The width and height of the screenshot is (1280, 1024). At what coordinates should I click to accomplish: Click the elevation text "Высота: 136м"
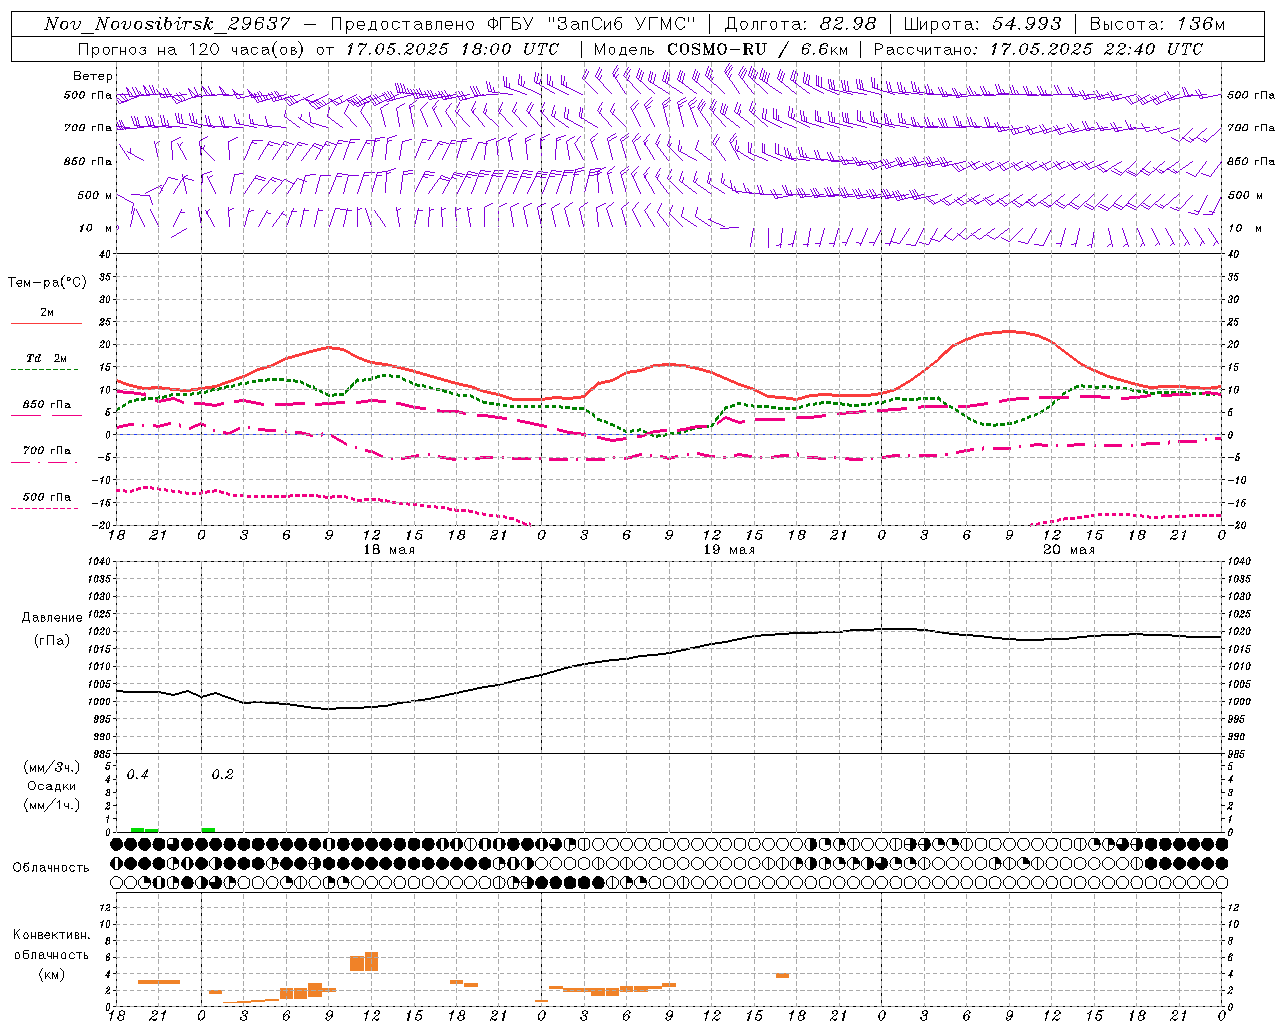pyautogui.click(x=1157, y=24)
